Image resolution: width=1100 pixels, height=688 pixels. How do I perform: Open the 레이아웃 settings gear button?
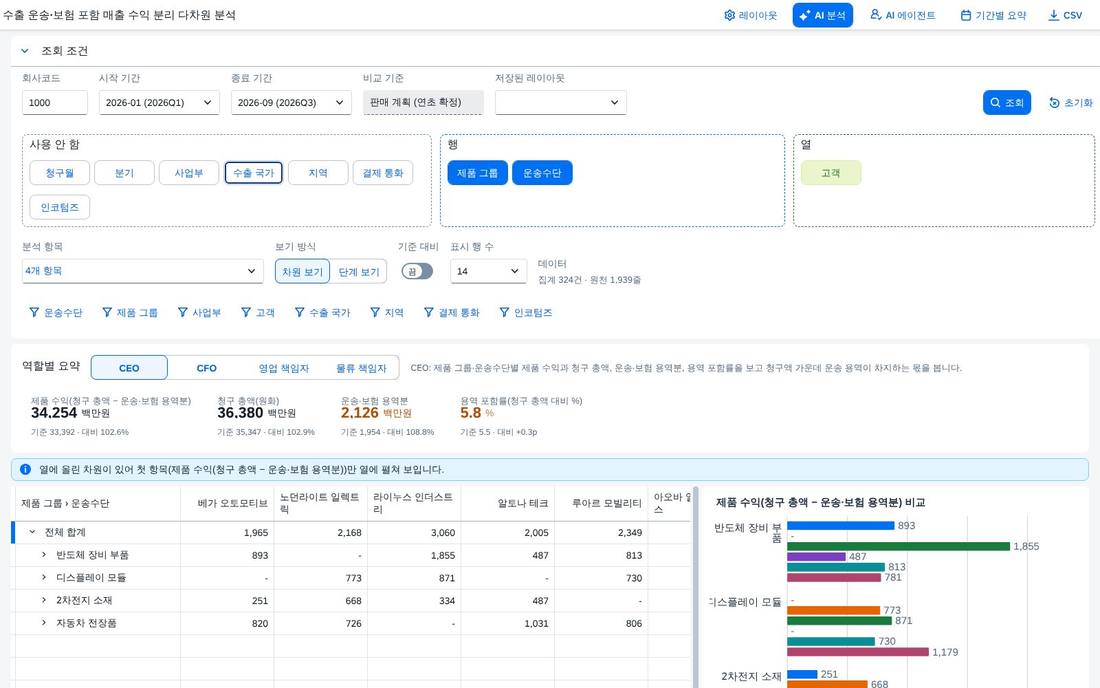750,15
